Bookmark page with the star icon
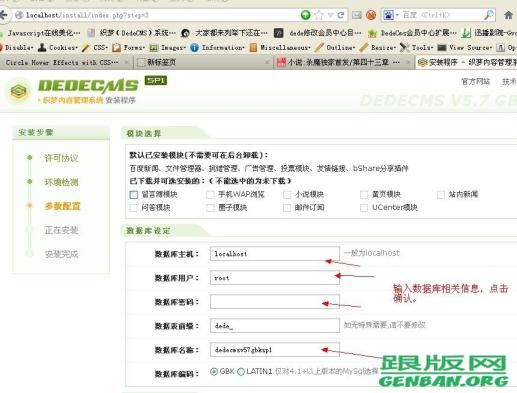Image resolution: width=517 pixels, height=393 pixels. click(319, 15)
